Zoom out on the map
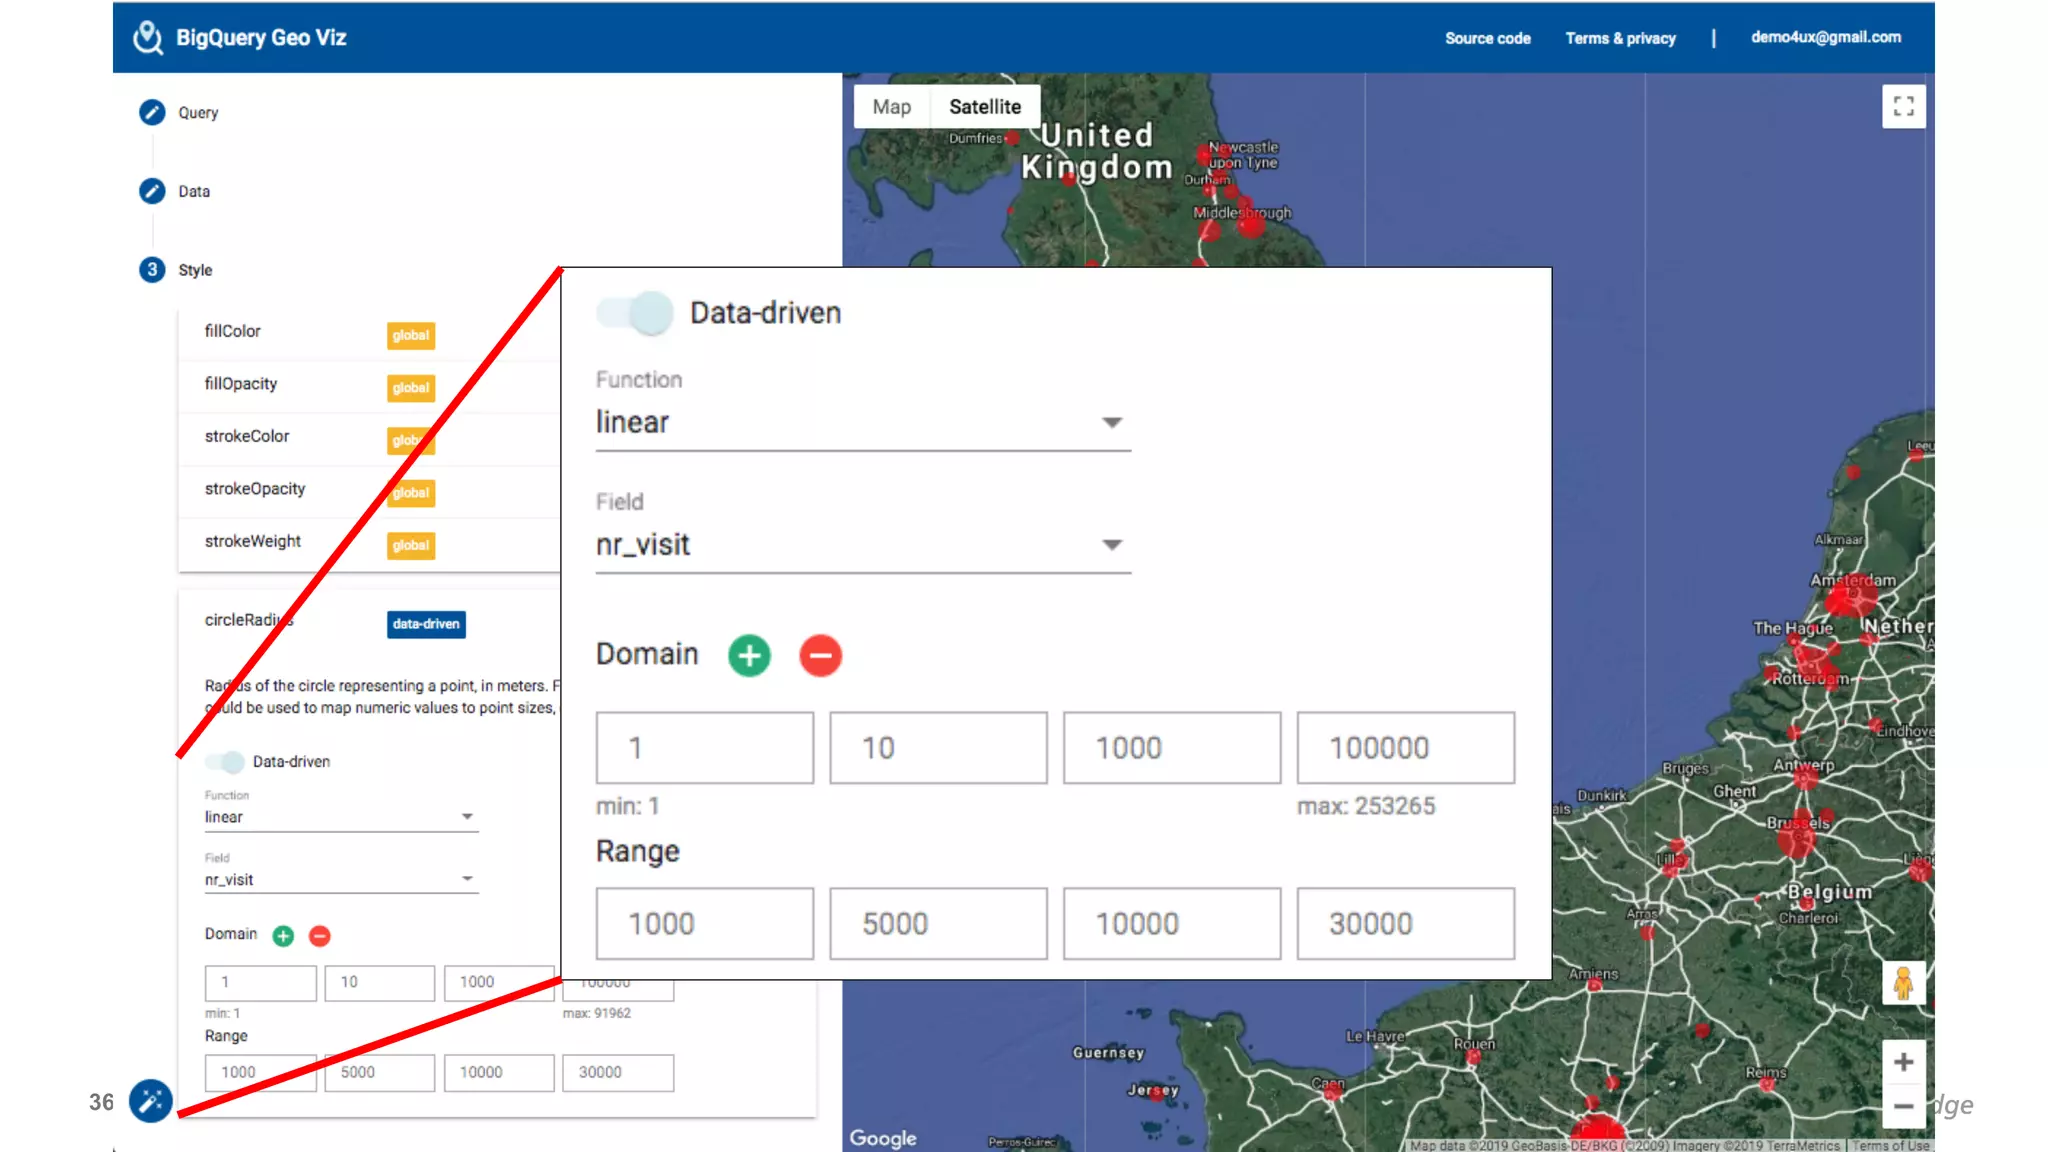Screen dimensions: 2048x1152 click(1903, 1106)
